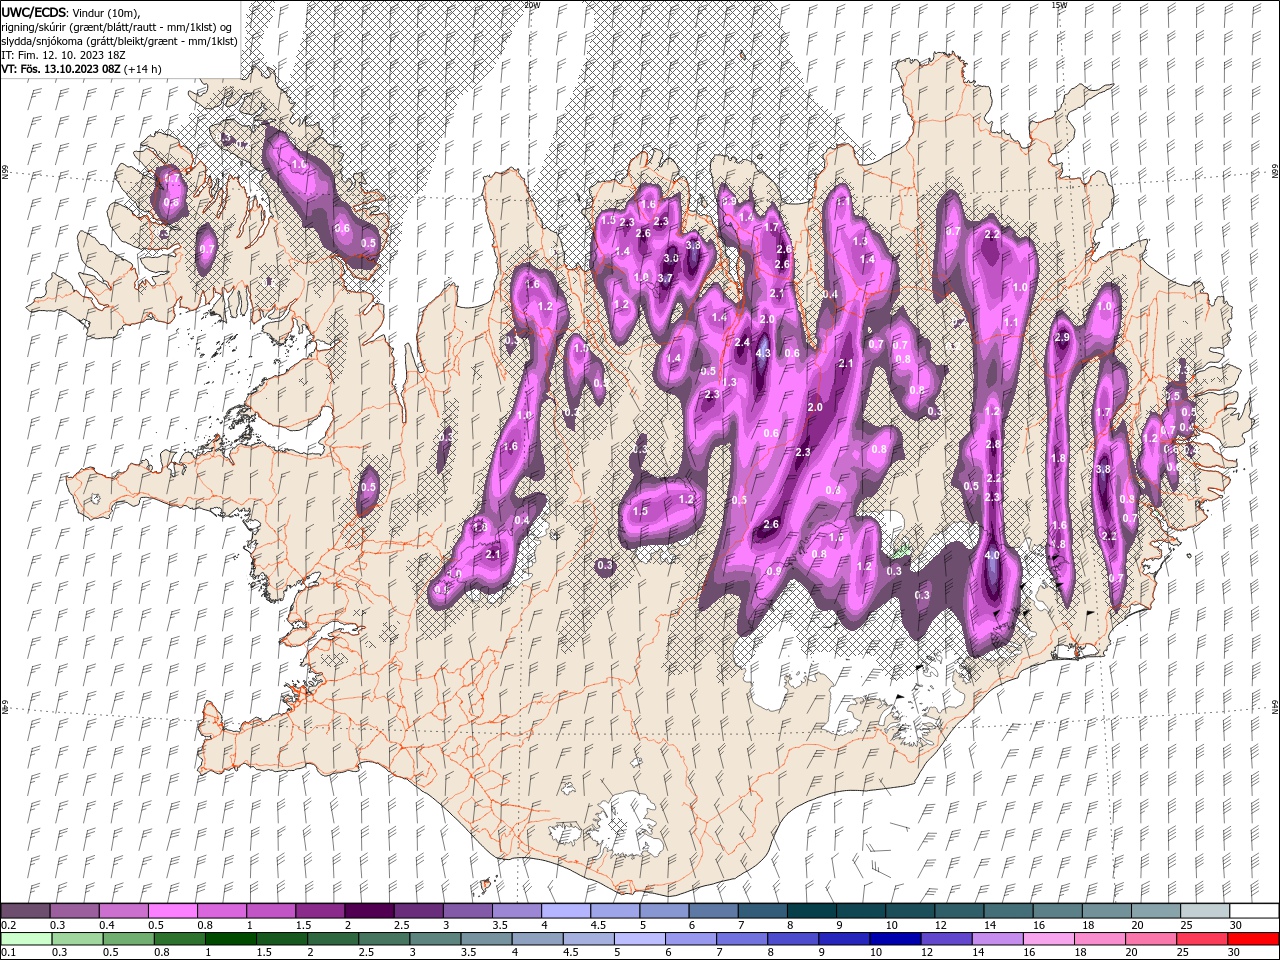Click the '(+14 h)' forecast offset text

pyautogui.click(x=143, y=69)
